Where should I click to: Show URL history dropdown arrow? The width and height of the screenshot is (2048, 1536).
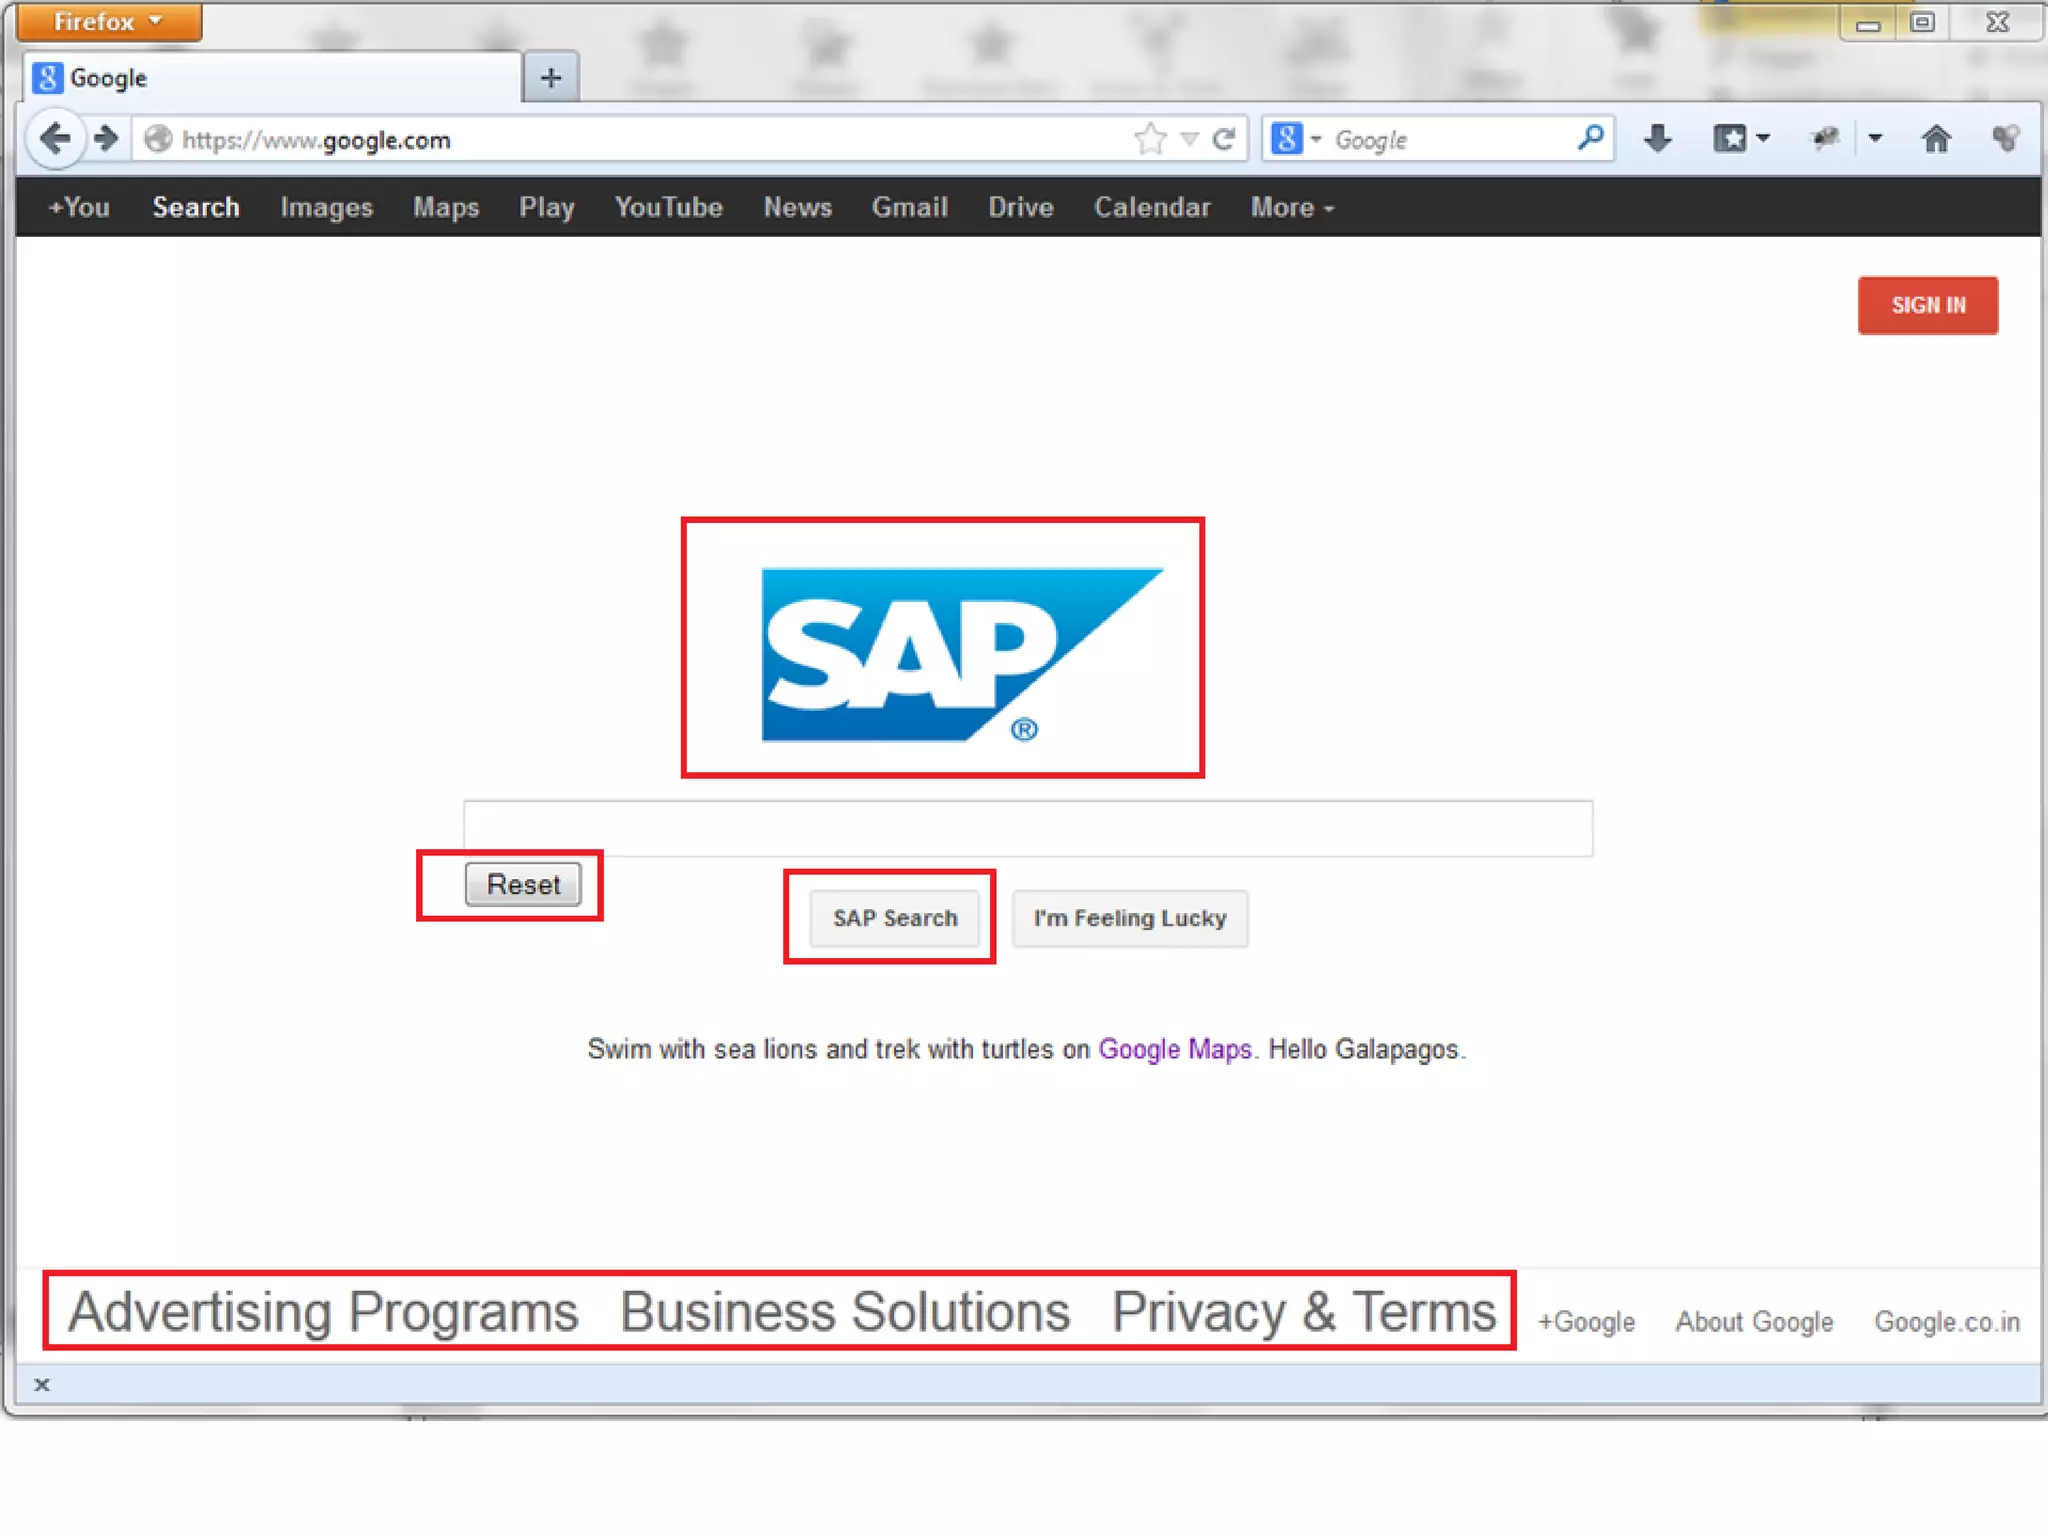pos(1189,139)
